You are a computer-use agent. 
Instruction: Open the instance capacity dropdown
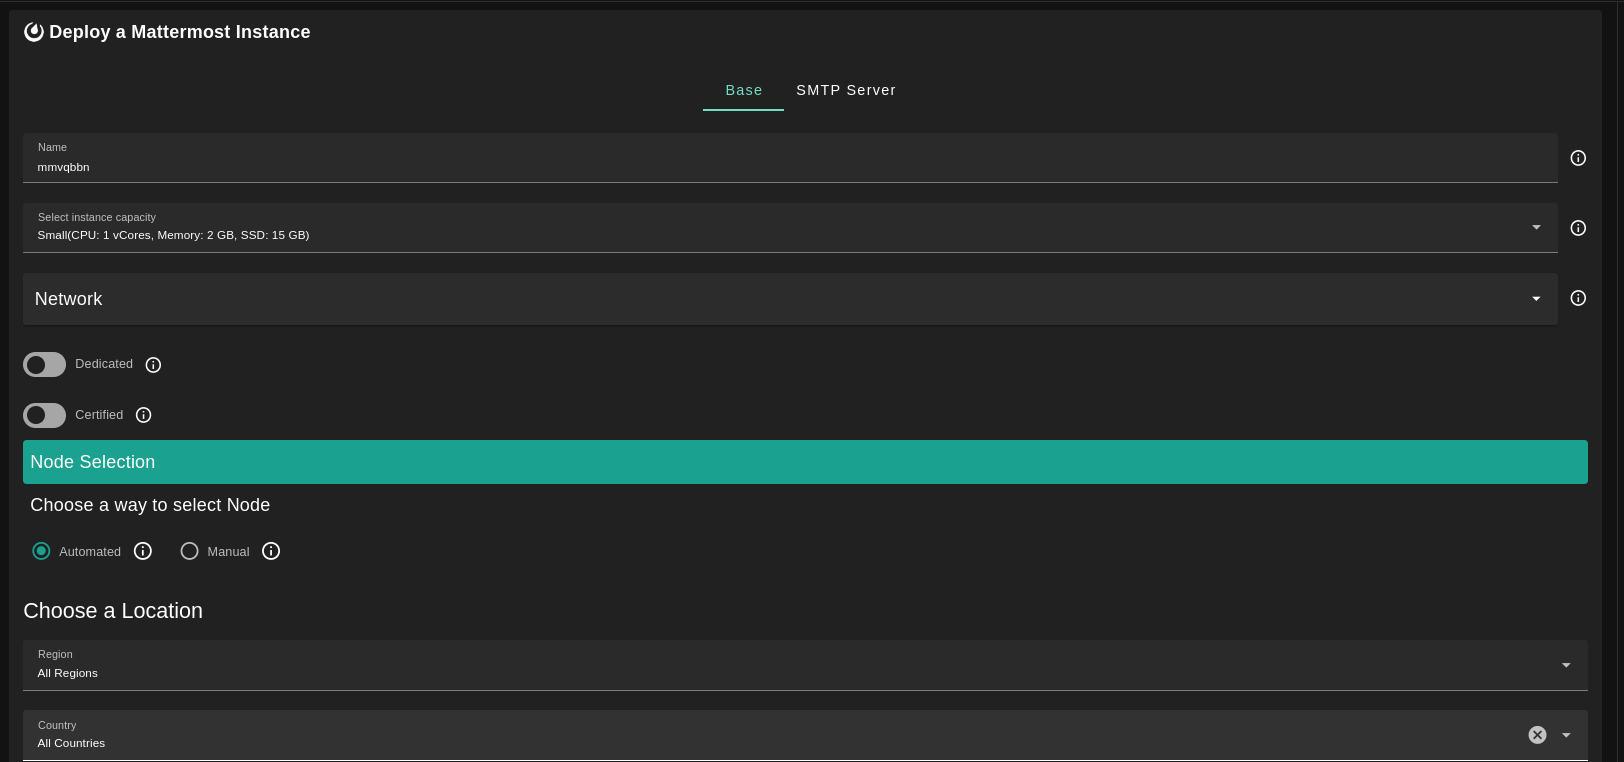[x=1536, y=228]
